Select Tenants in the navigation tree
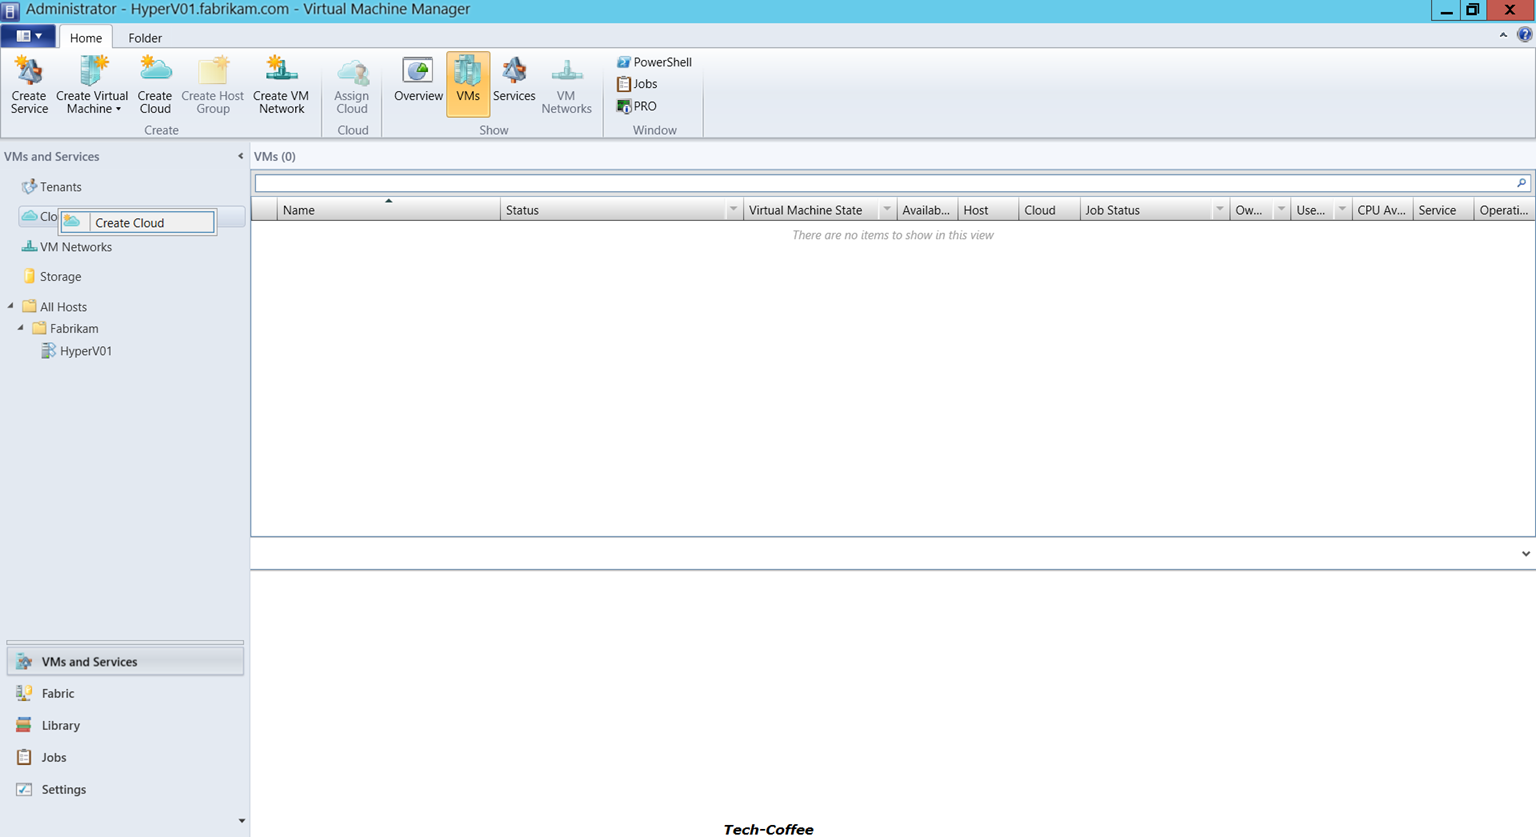1536x837 pixels. click(52, 187)
